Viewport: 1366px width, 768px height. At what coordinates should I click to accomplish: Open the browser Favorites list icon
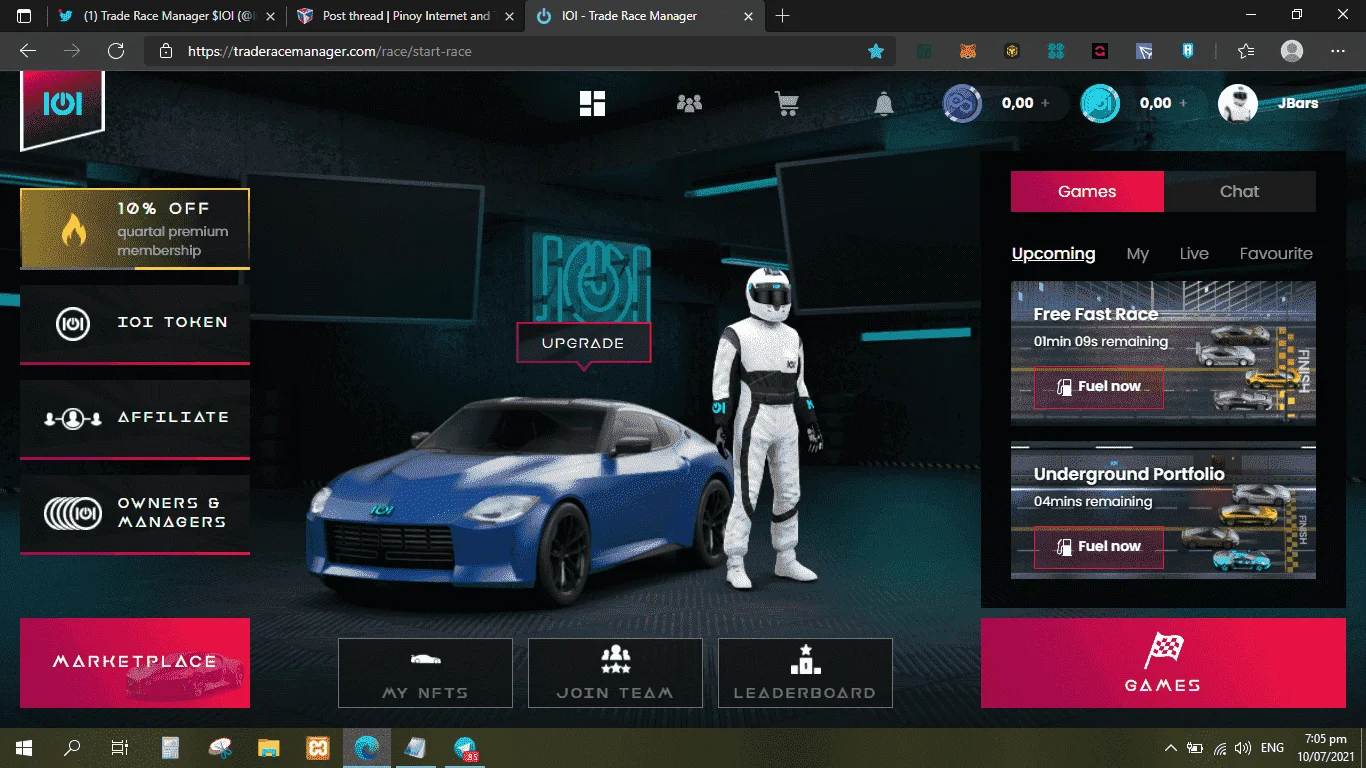pyautogui.click(x=1245, y=51)
